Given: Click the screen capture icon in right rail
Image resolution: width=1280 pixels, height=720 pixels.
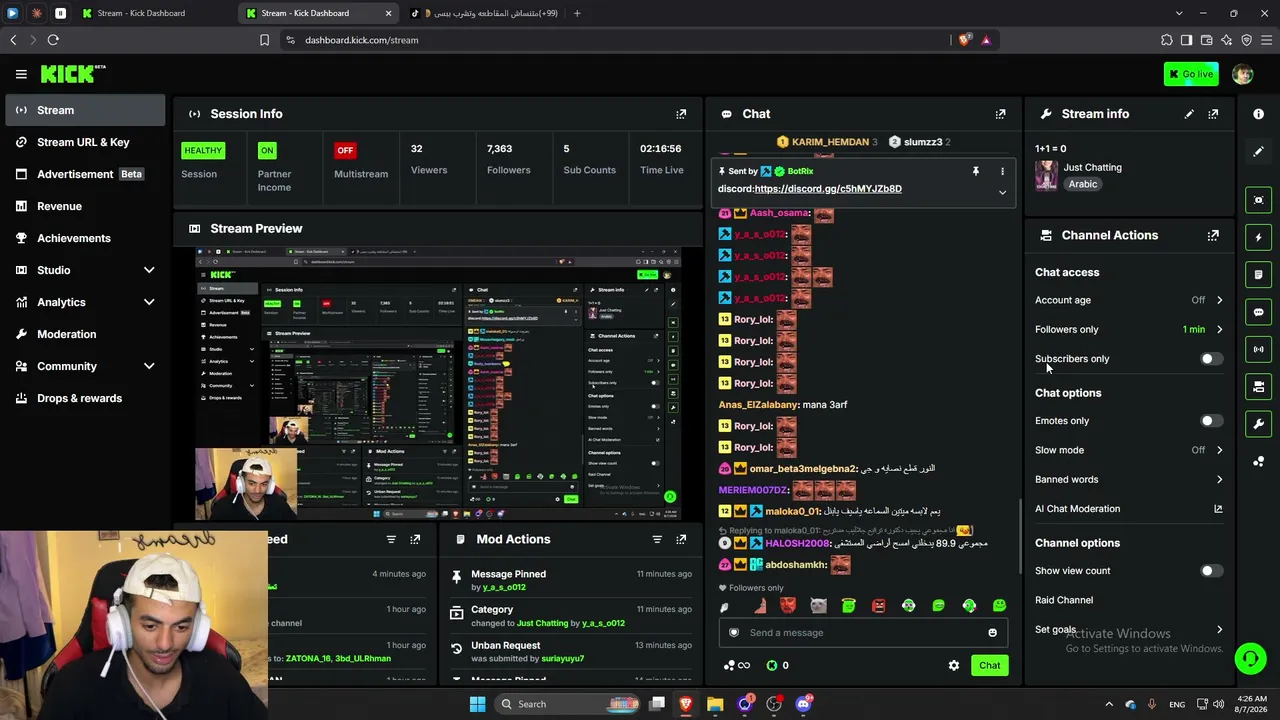Looking at the screenshot, I should click(x=1259, y=200).
